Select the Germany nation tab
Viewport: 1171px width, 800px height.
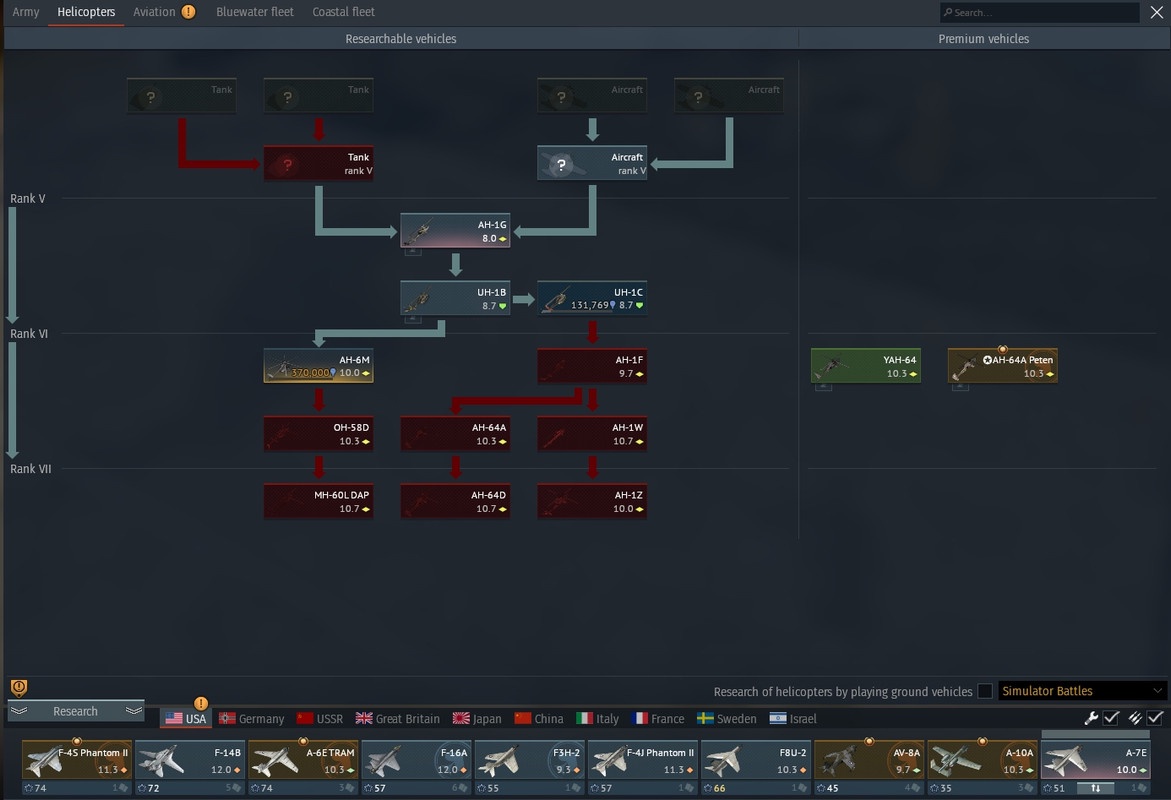coord(252,719)
